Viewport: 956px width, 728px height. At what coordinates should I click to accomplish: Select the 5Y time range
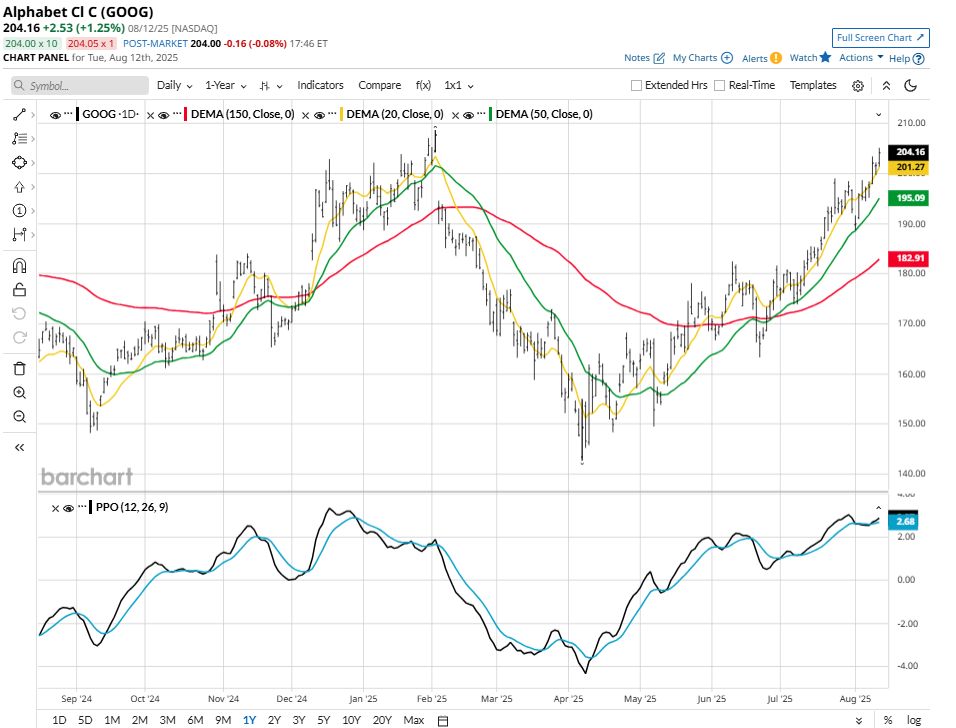coord(323,720)
